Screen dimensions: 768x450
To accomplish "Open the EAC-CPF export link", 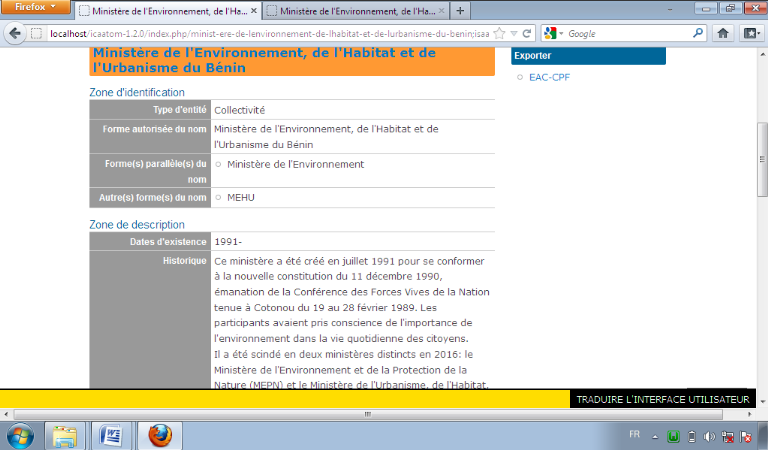I will [549, 77].
